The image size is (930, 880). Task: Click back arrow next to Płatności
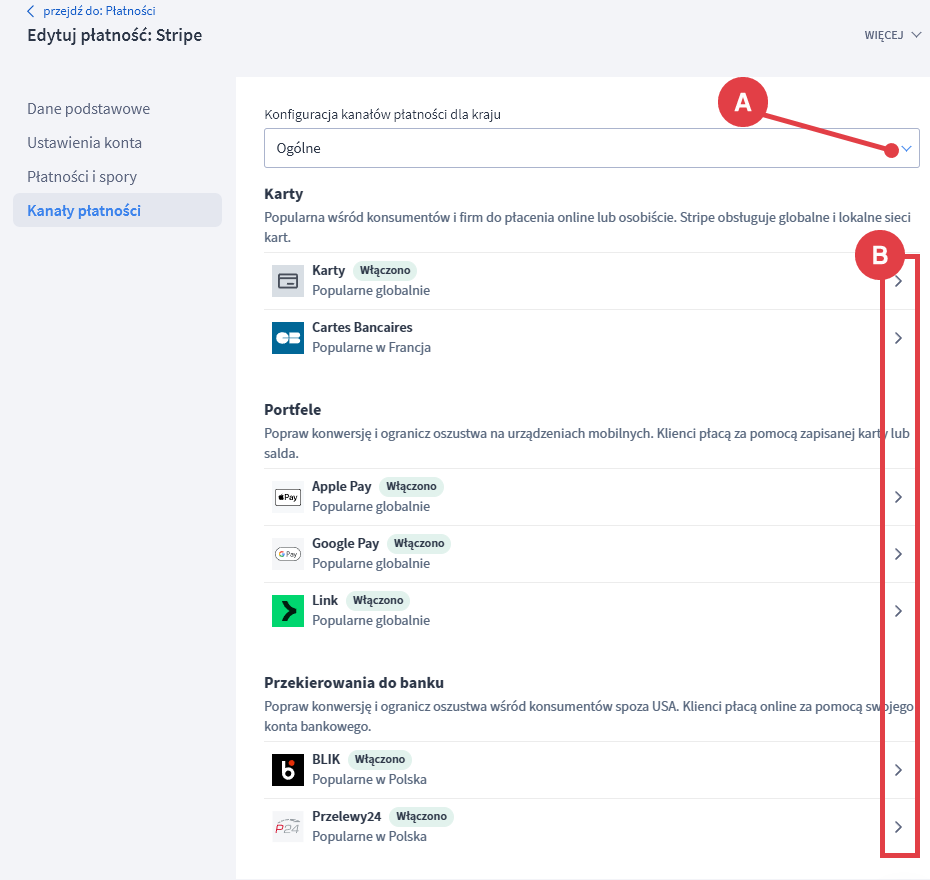[x=31, y=12]
